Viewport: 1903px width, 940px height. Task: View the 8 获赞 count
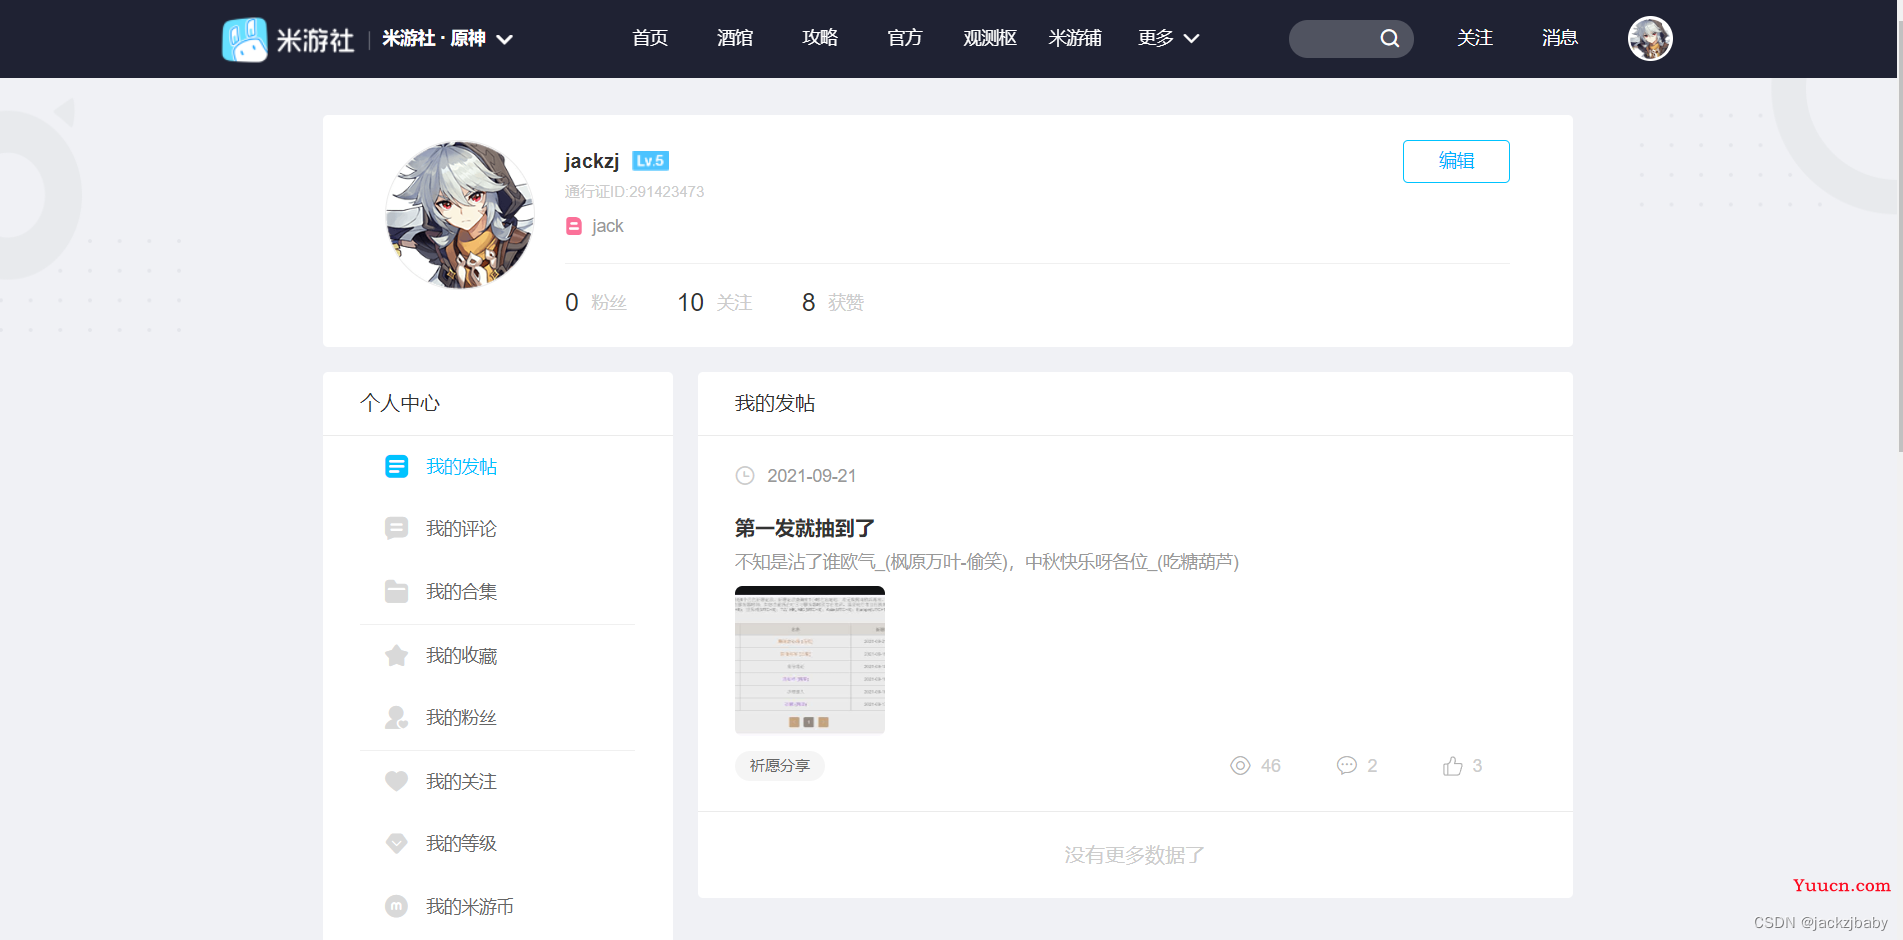click(833, 302)
